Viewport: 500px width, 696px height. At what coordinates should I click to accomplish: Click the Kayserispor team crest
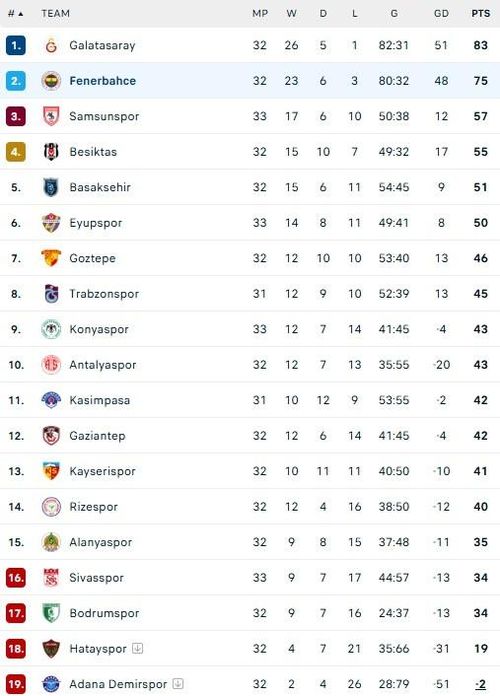(51, 471)
